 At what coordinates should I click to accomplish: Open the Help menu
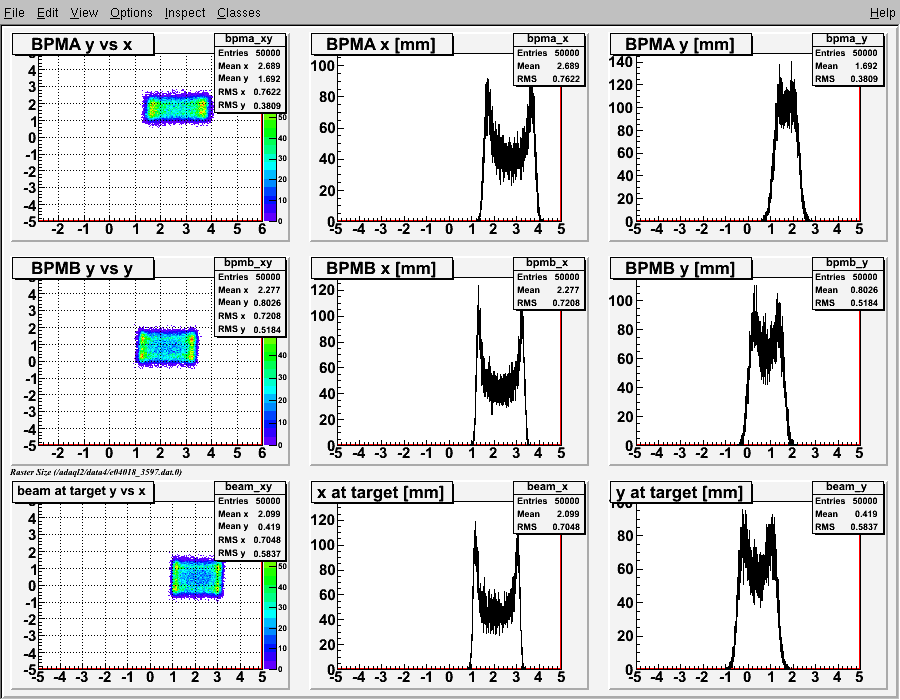tap(882, 13)
